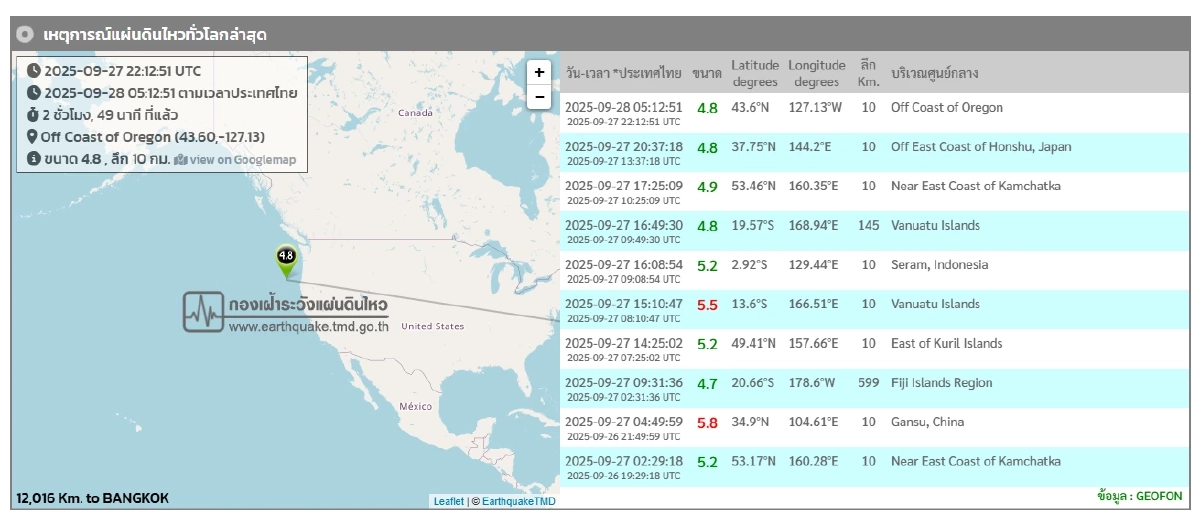Zoom in on the earthquake map
Viewport: 1200px width, 514px height.
tap(539, 72)
